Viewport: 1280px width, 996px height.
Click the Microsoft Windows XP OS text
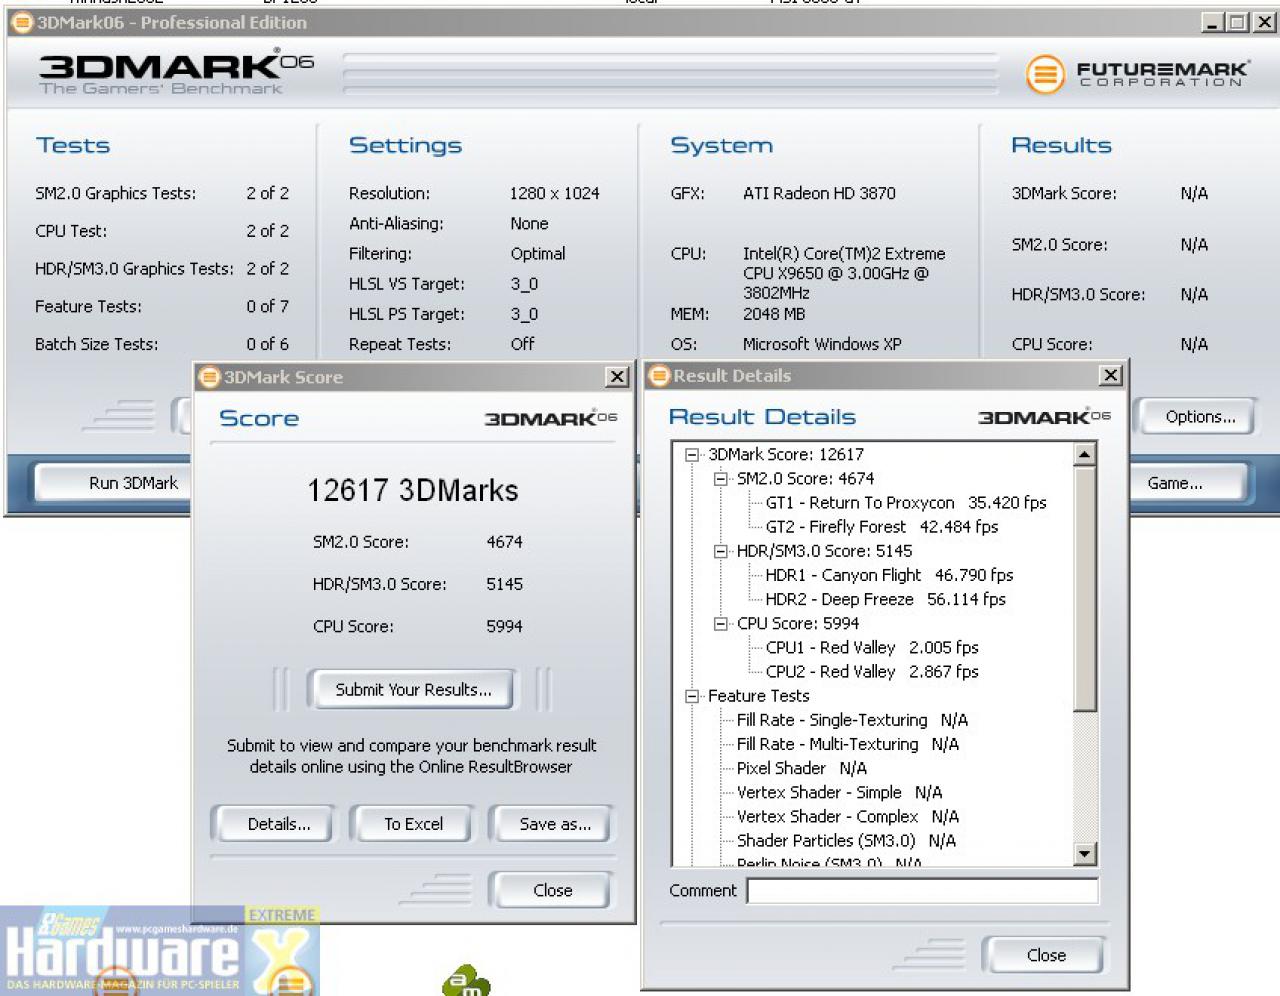click(822, 344)
